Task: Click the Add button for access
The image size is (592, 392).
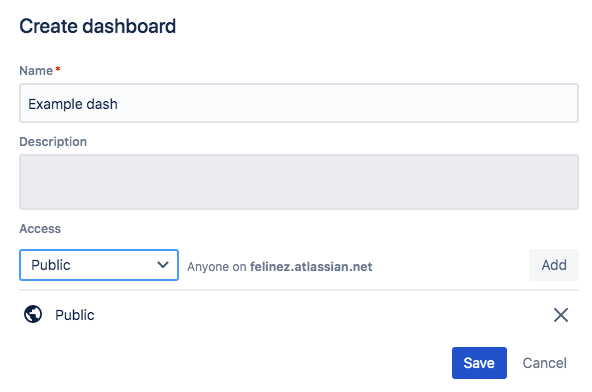Action: pyautogui.click(x=553, y=265)
